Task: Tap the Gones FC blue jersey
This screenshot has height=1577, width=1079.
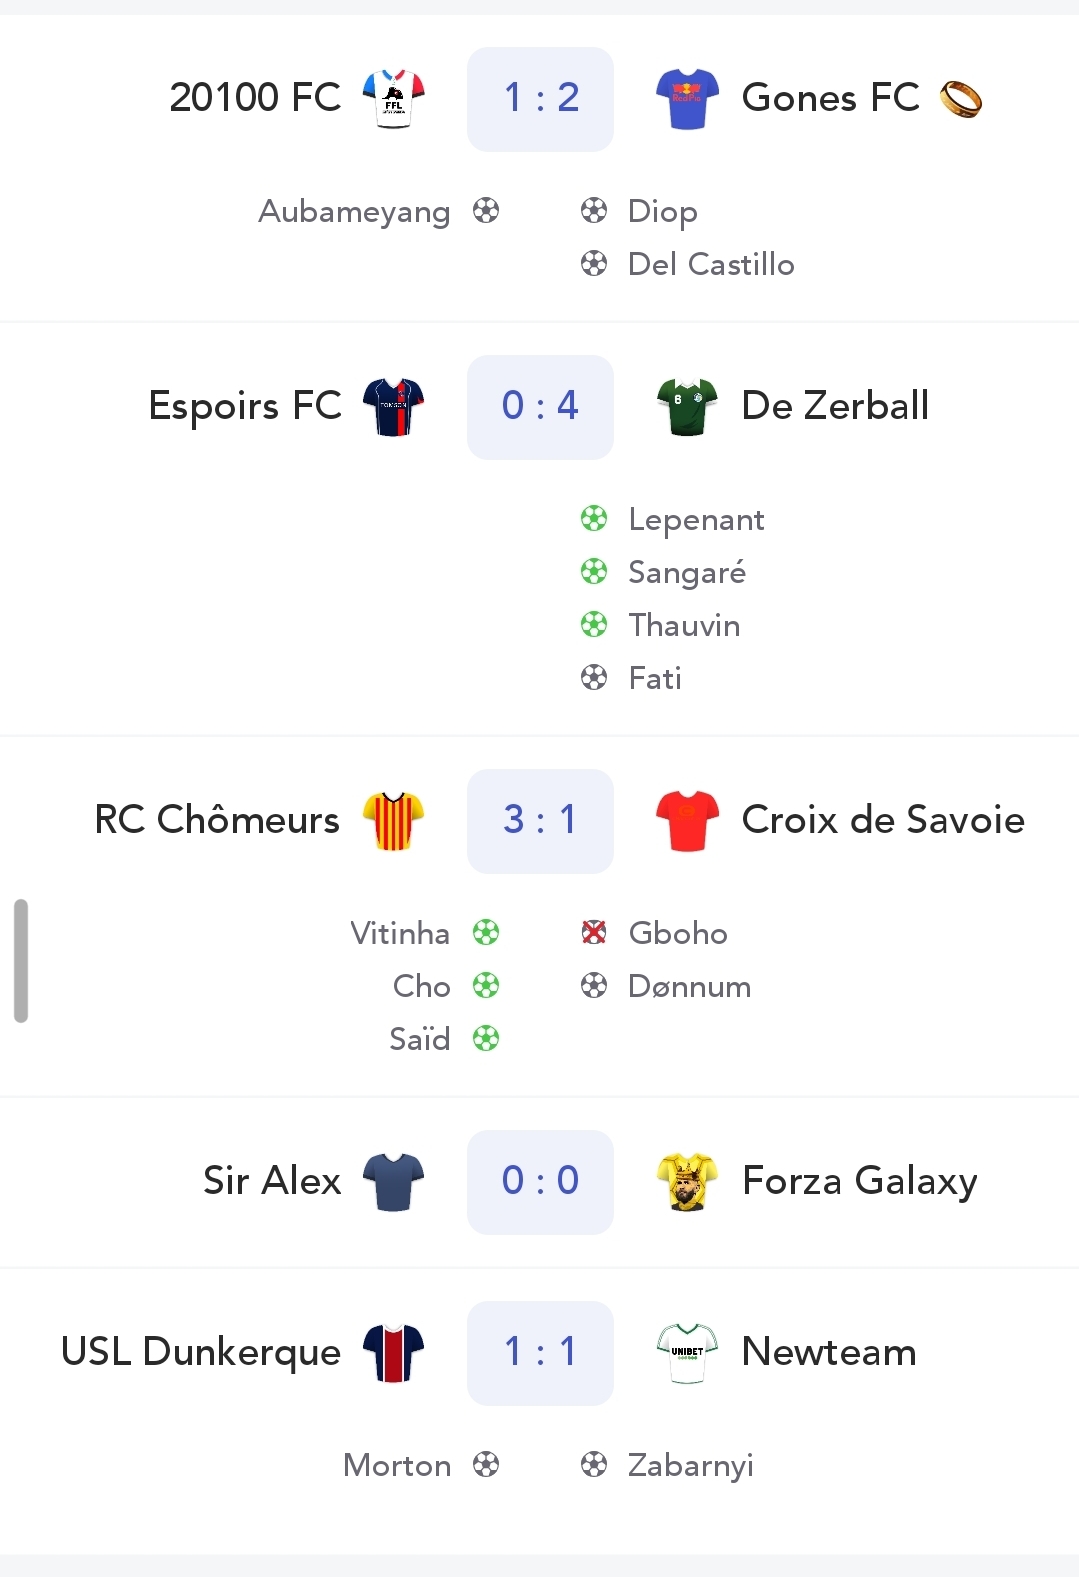Action: (x=687, y=98)
